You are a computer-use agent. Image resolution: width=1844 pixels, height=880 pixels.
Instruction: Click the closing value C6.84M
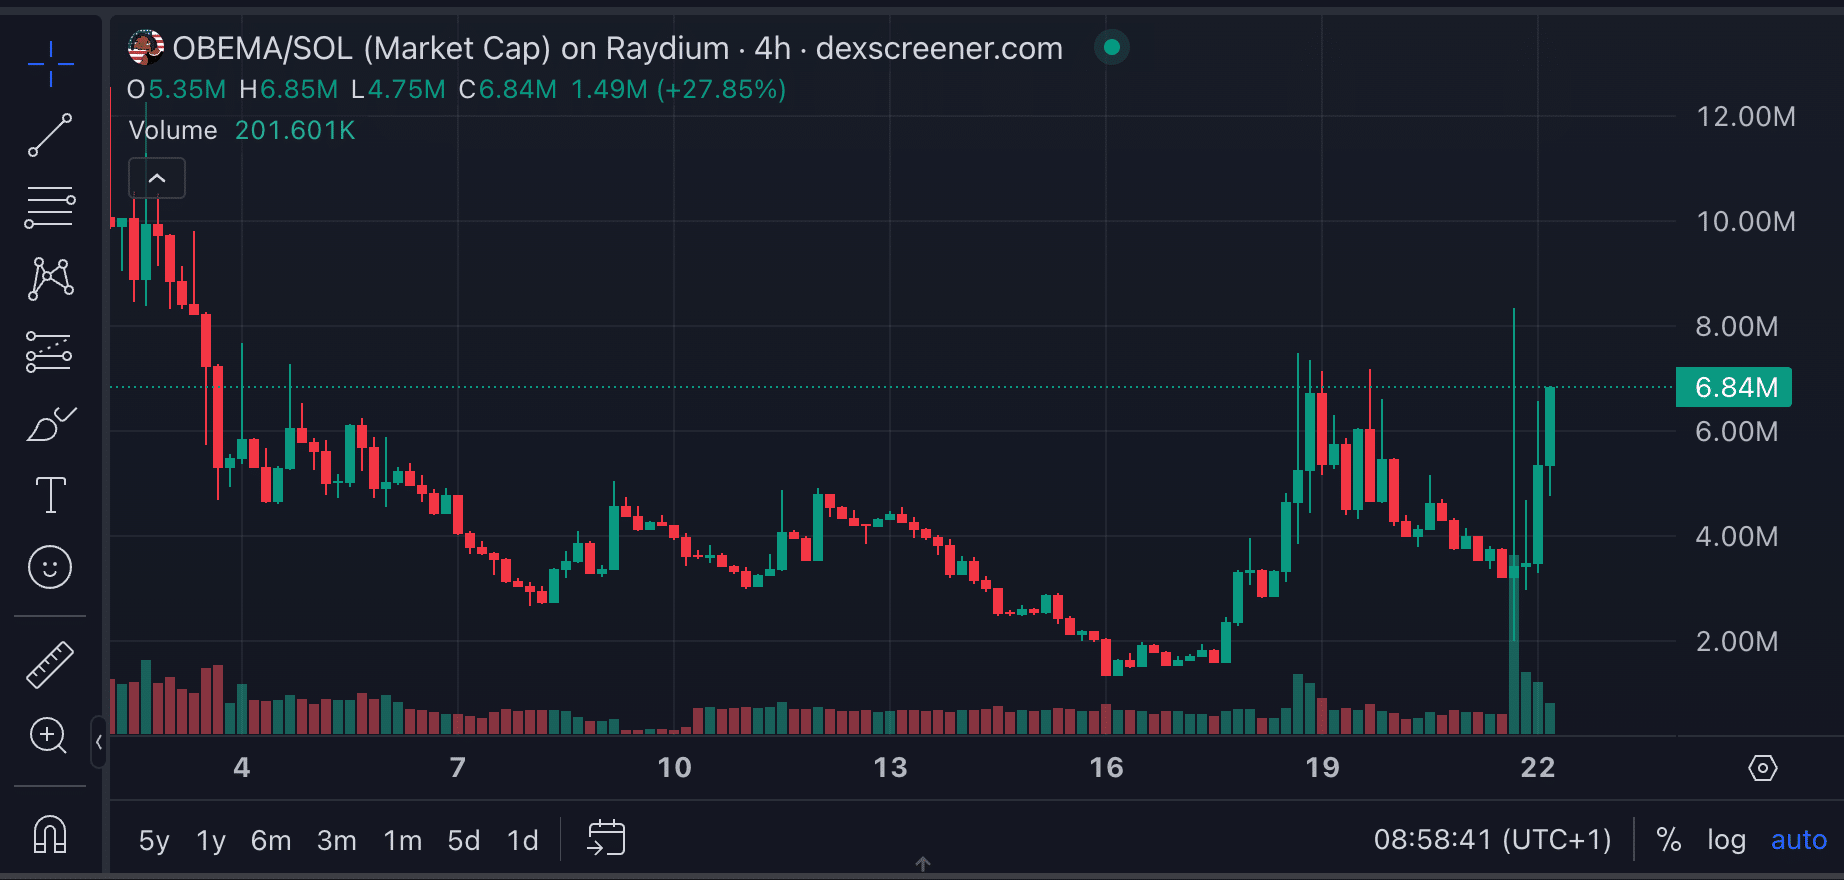click(508, 89)
